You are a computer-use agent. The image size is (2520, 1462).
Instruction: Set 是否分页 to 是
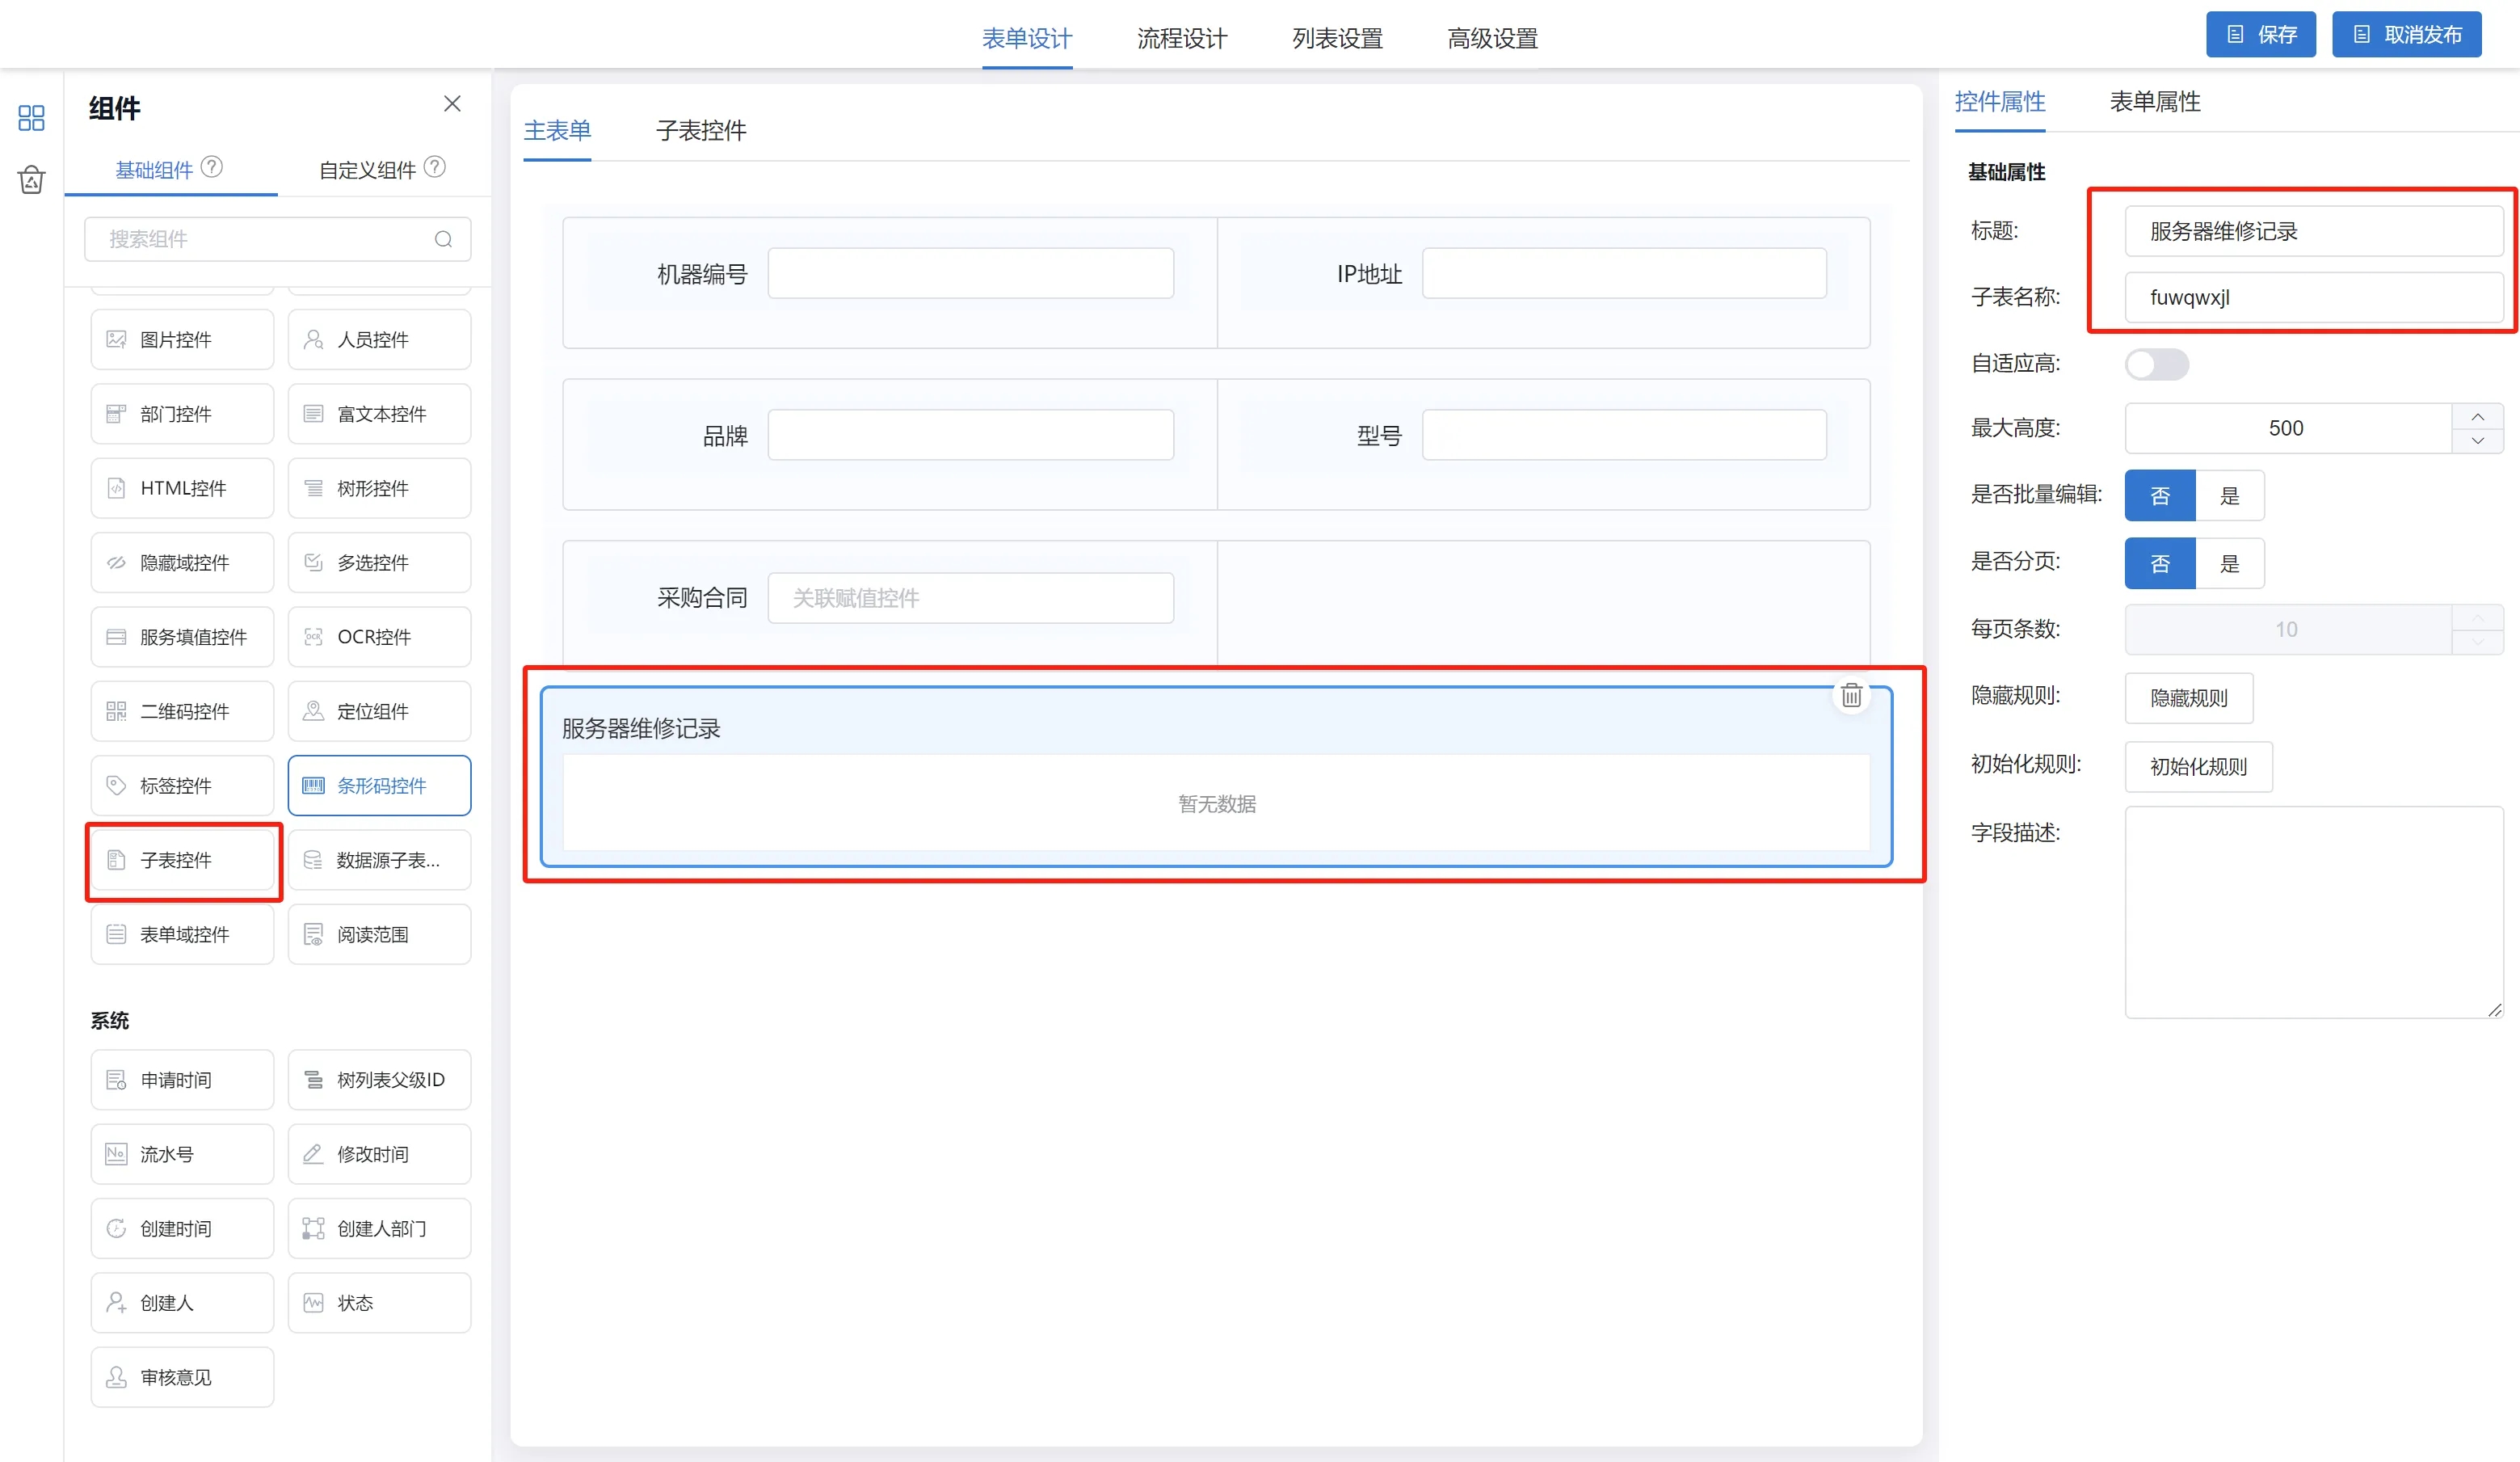click(x=2229, y=563)
